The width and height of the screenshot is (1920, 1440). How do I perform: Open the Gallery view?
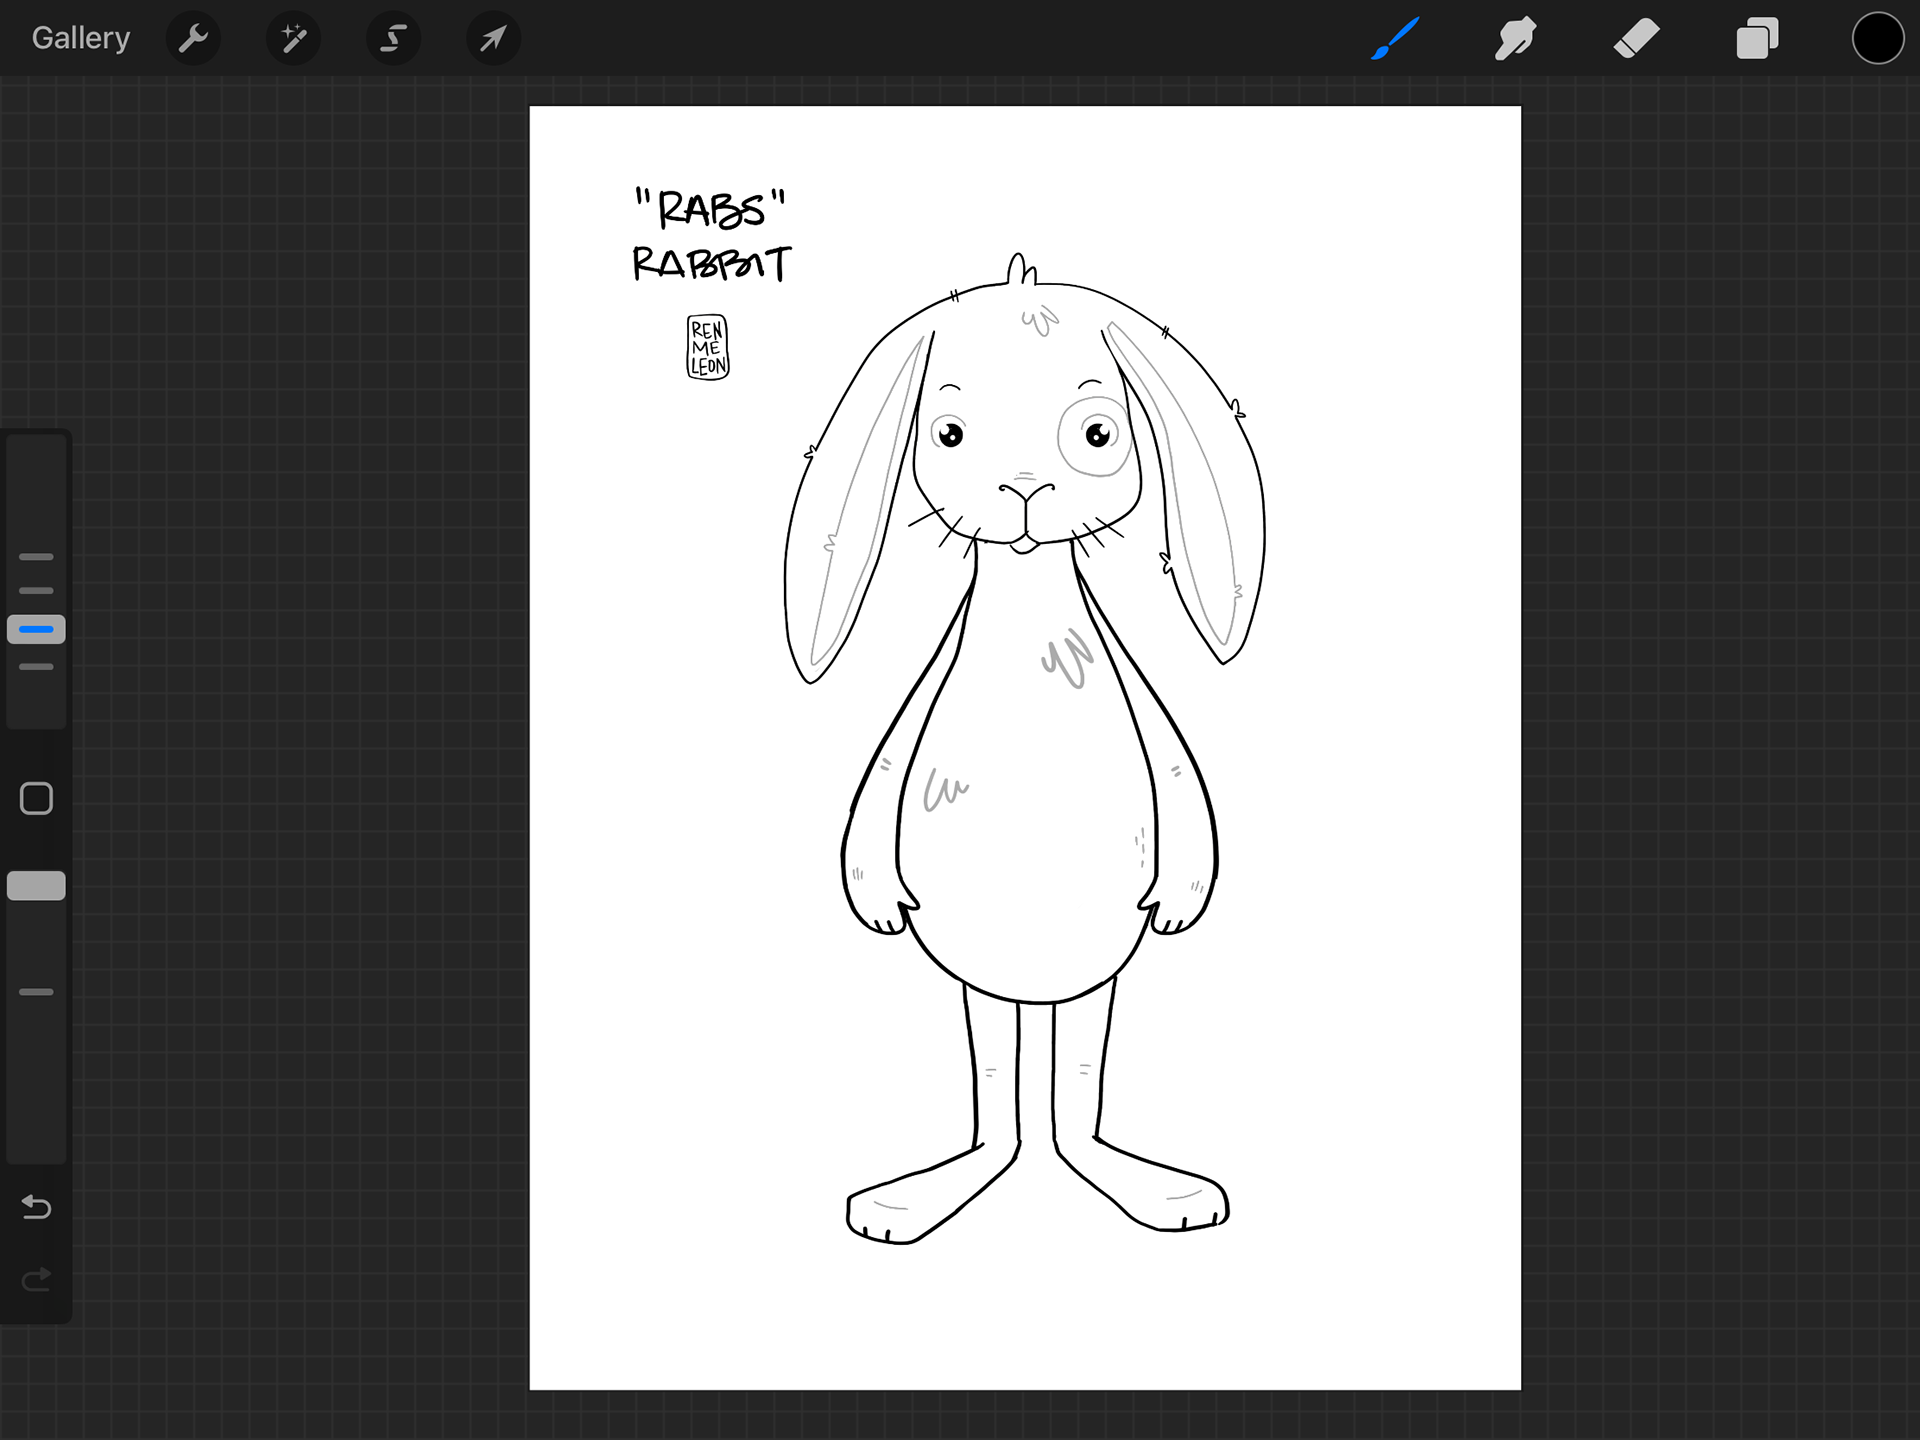pos(80,38)
